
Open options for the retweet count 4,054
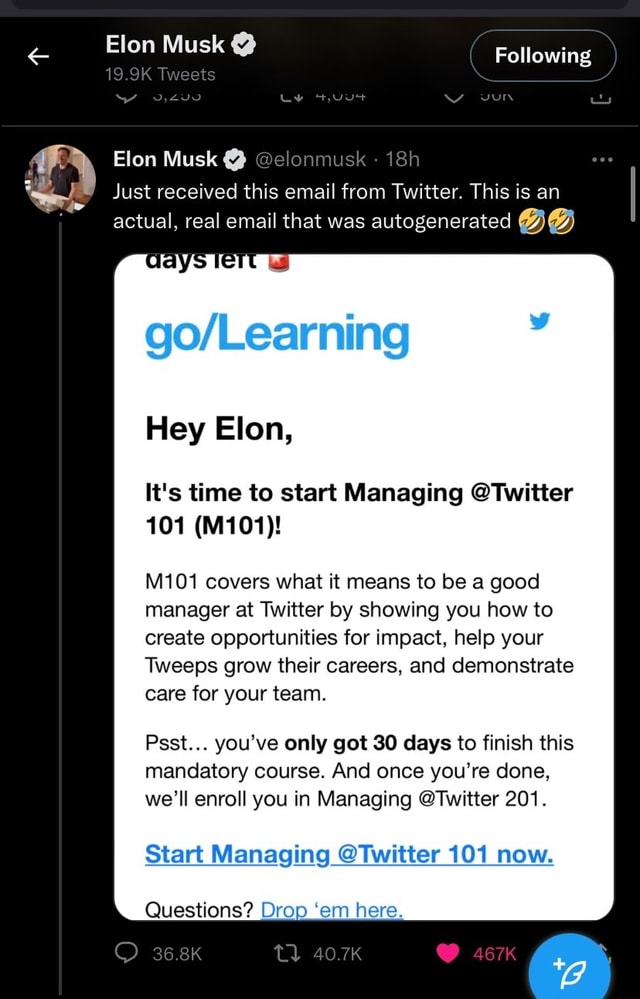click(x=290, y=95)
